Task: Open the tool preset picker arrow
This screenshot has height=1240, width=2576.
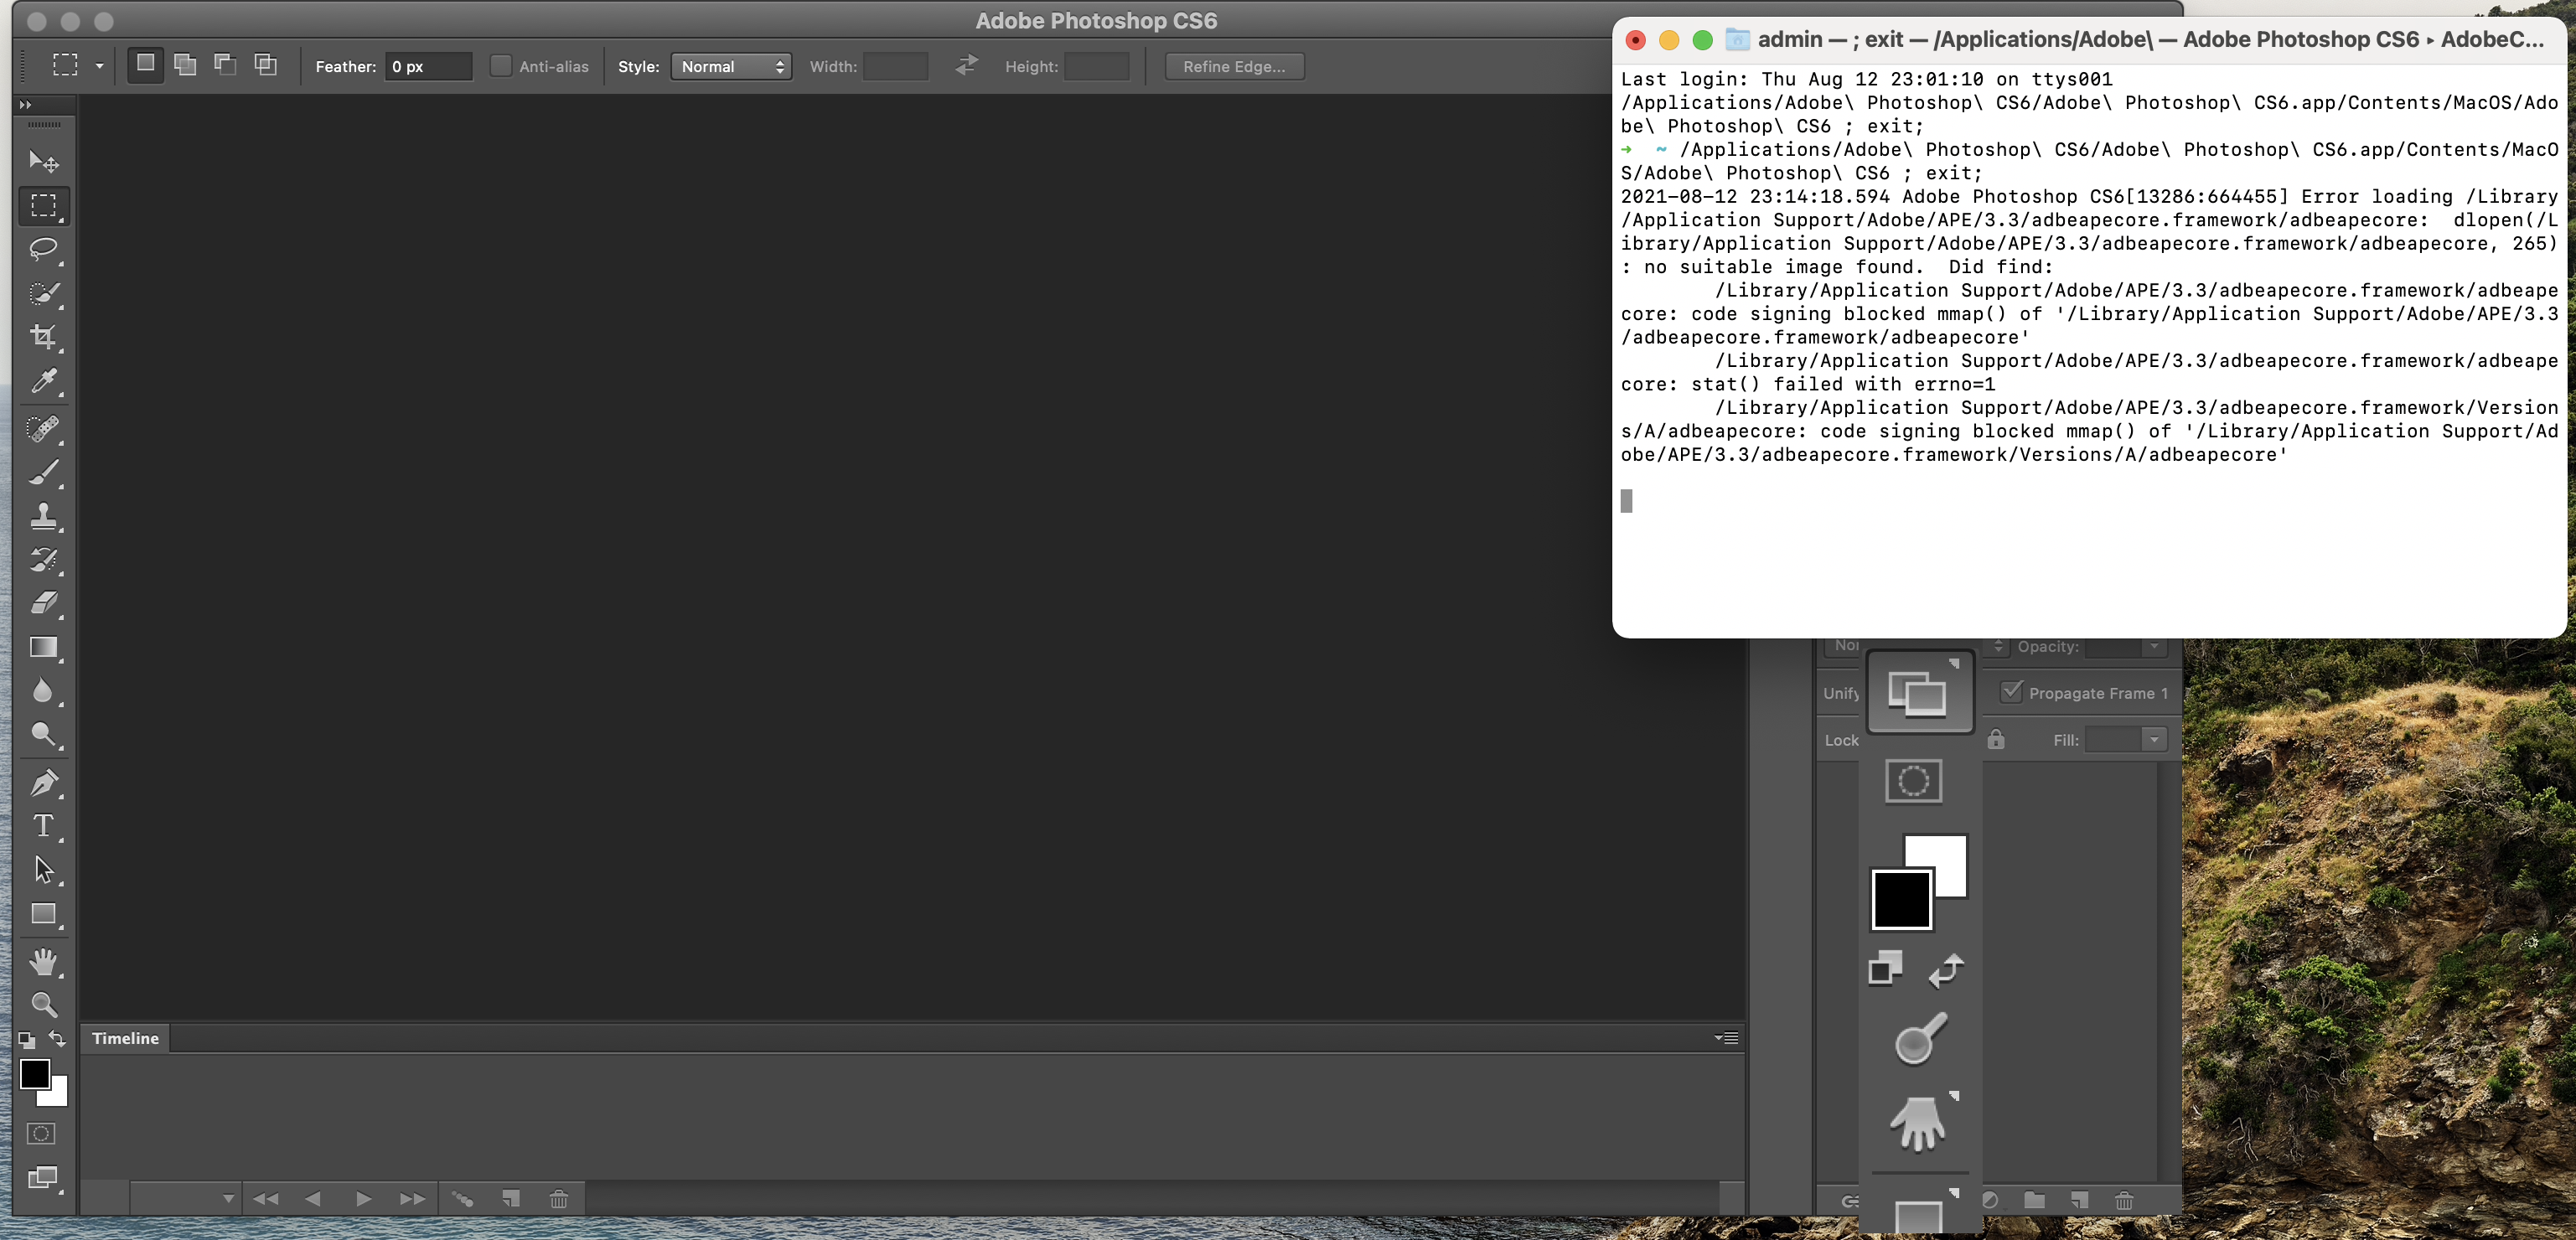Action: 99,66
